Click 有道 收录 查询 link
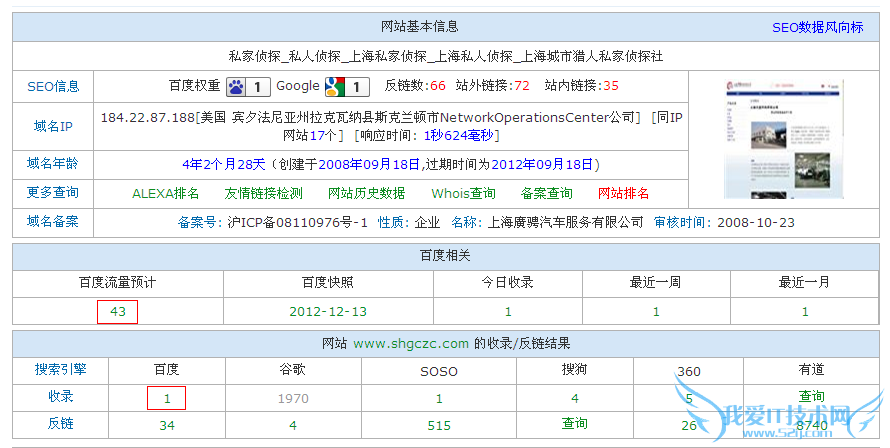Image resolution: width=890 pixels, height=448 pixels. coord(811,396)
